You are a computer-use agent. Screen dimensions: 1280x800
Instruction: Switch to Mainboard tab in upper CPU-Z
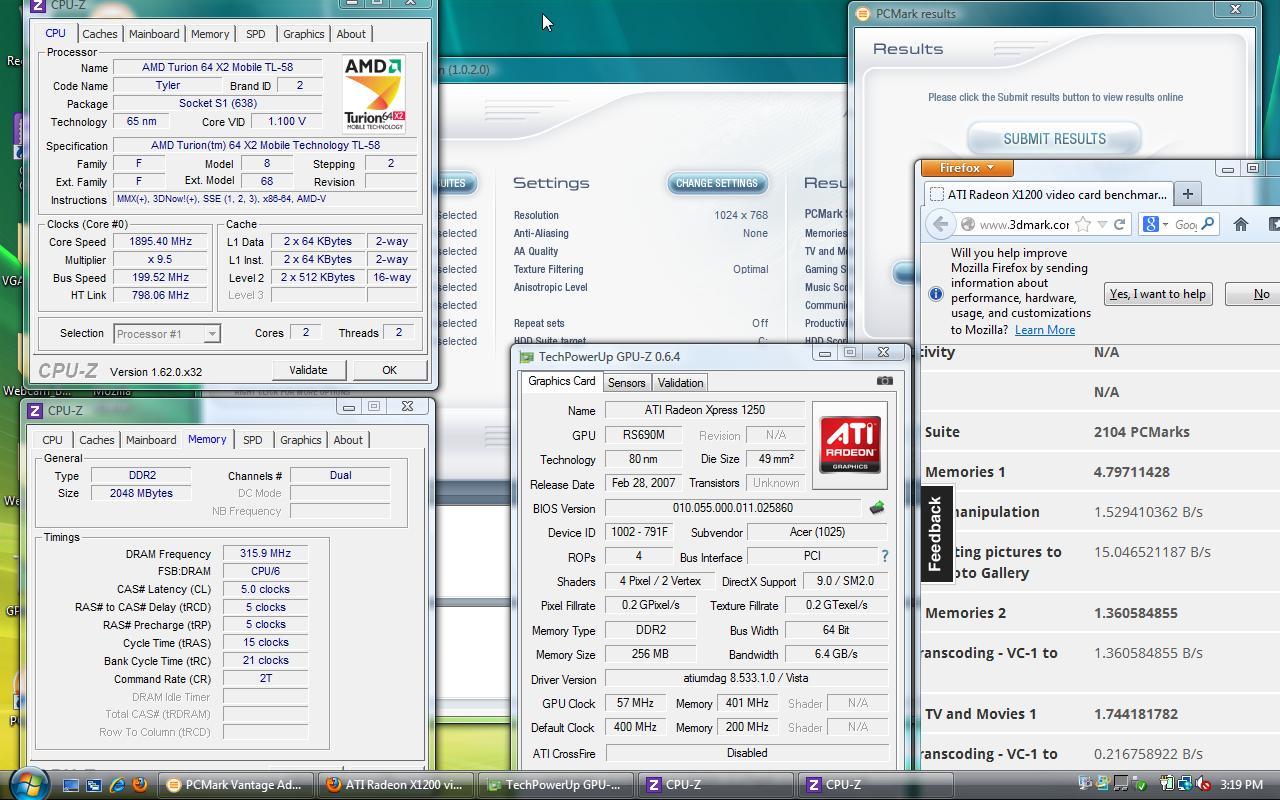click(x=154, y=34)
